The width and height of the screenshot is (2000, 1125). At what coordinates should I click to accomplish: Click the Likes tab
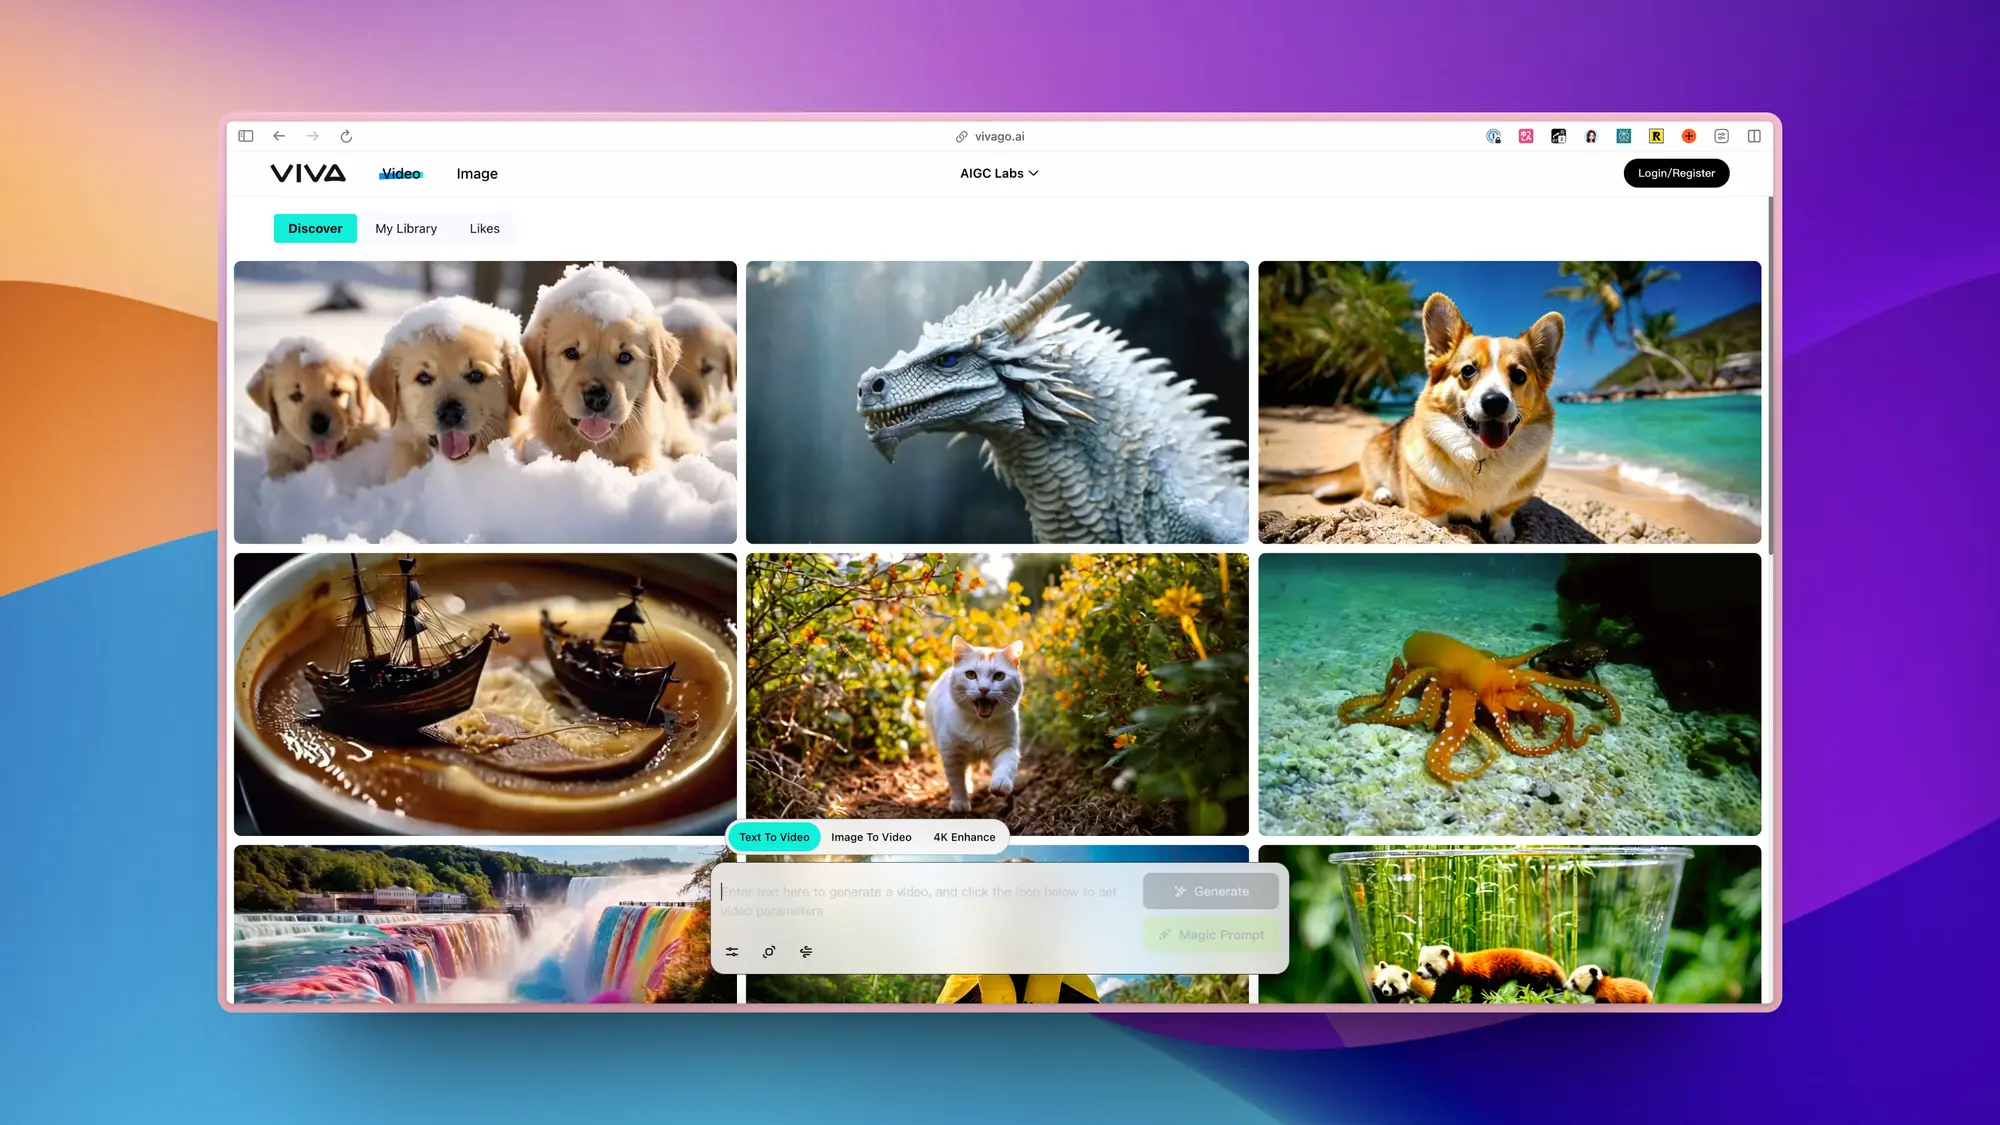(x=484, y=228)
